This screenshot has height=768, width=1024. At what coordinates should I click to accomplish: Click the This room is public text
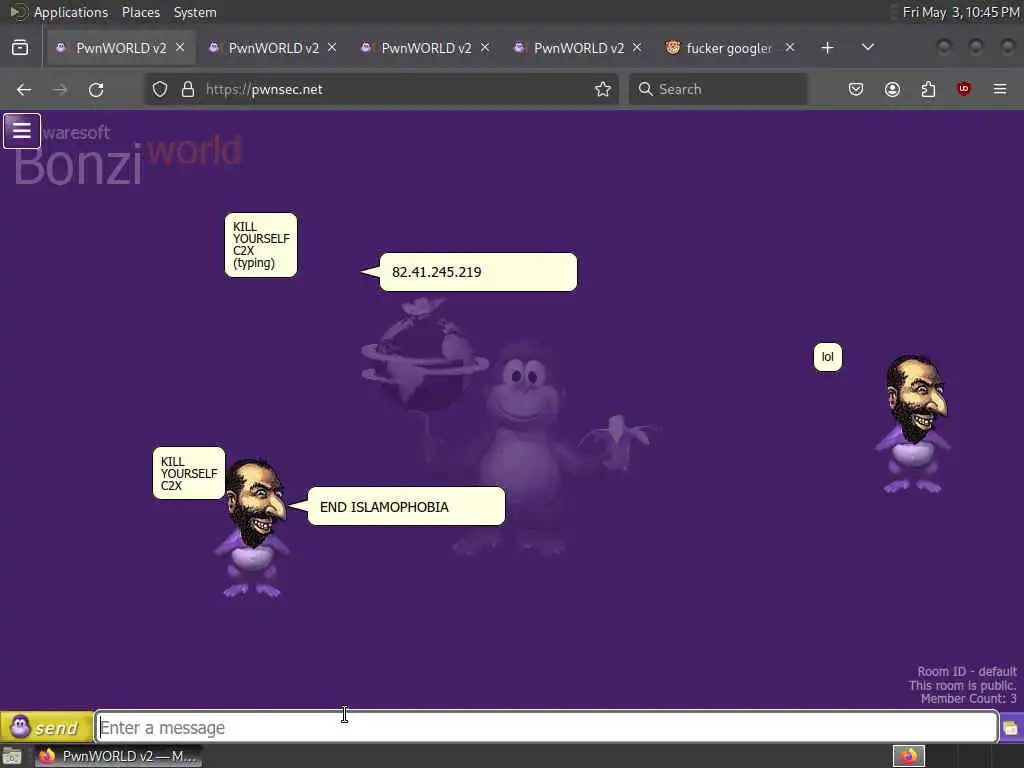click(x=962, y=685)
